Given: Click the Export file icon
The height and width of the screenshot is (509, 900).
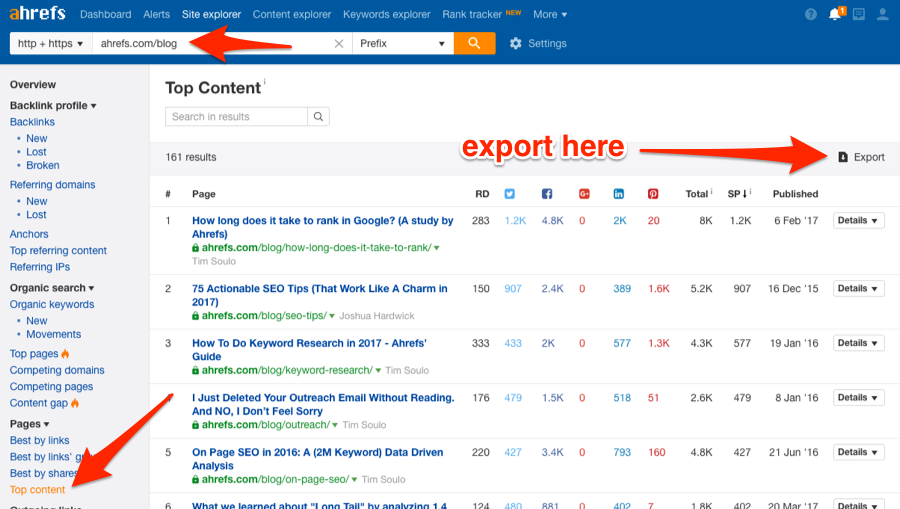Looking at the screenshot, I should click(843, 157).
